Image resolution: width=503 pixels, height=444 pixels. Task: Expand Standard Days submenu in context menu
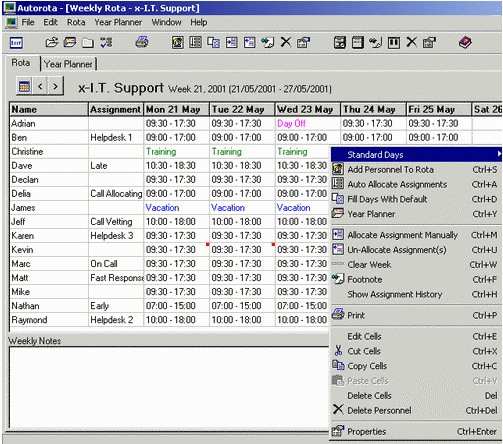tap(416, 155)
